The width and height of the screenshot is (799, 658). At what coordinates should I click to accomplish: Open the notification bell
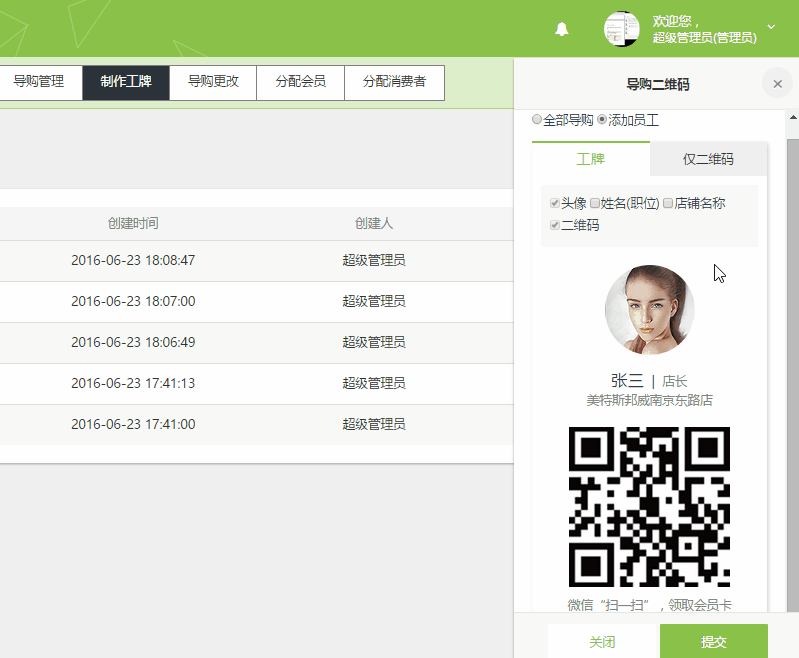pyautogui.click(x=562, y=29)
